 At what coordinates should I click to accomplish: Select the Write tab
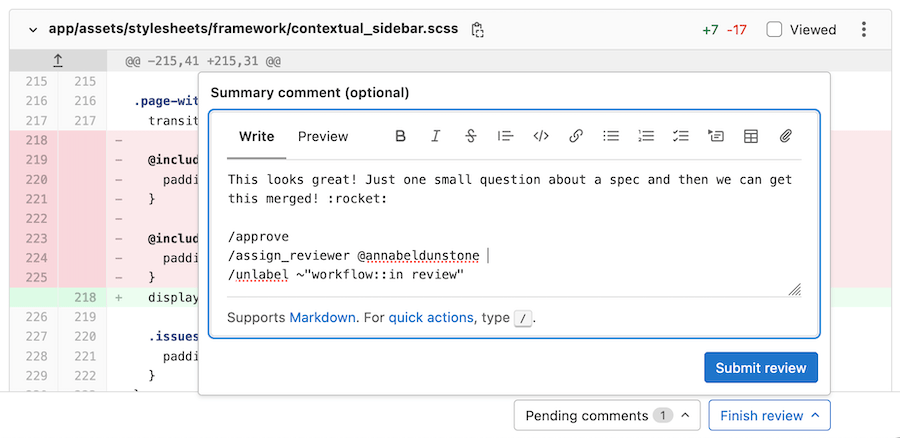point(256,136)
